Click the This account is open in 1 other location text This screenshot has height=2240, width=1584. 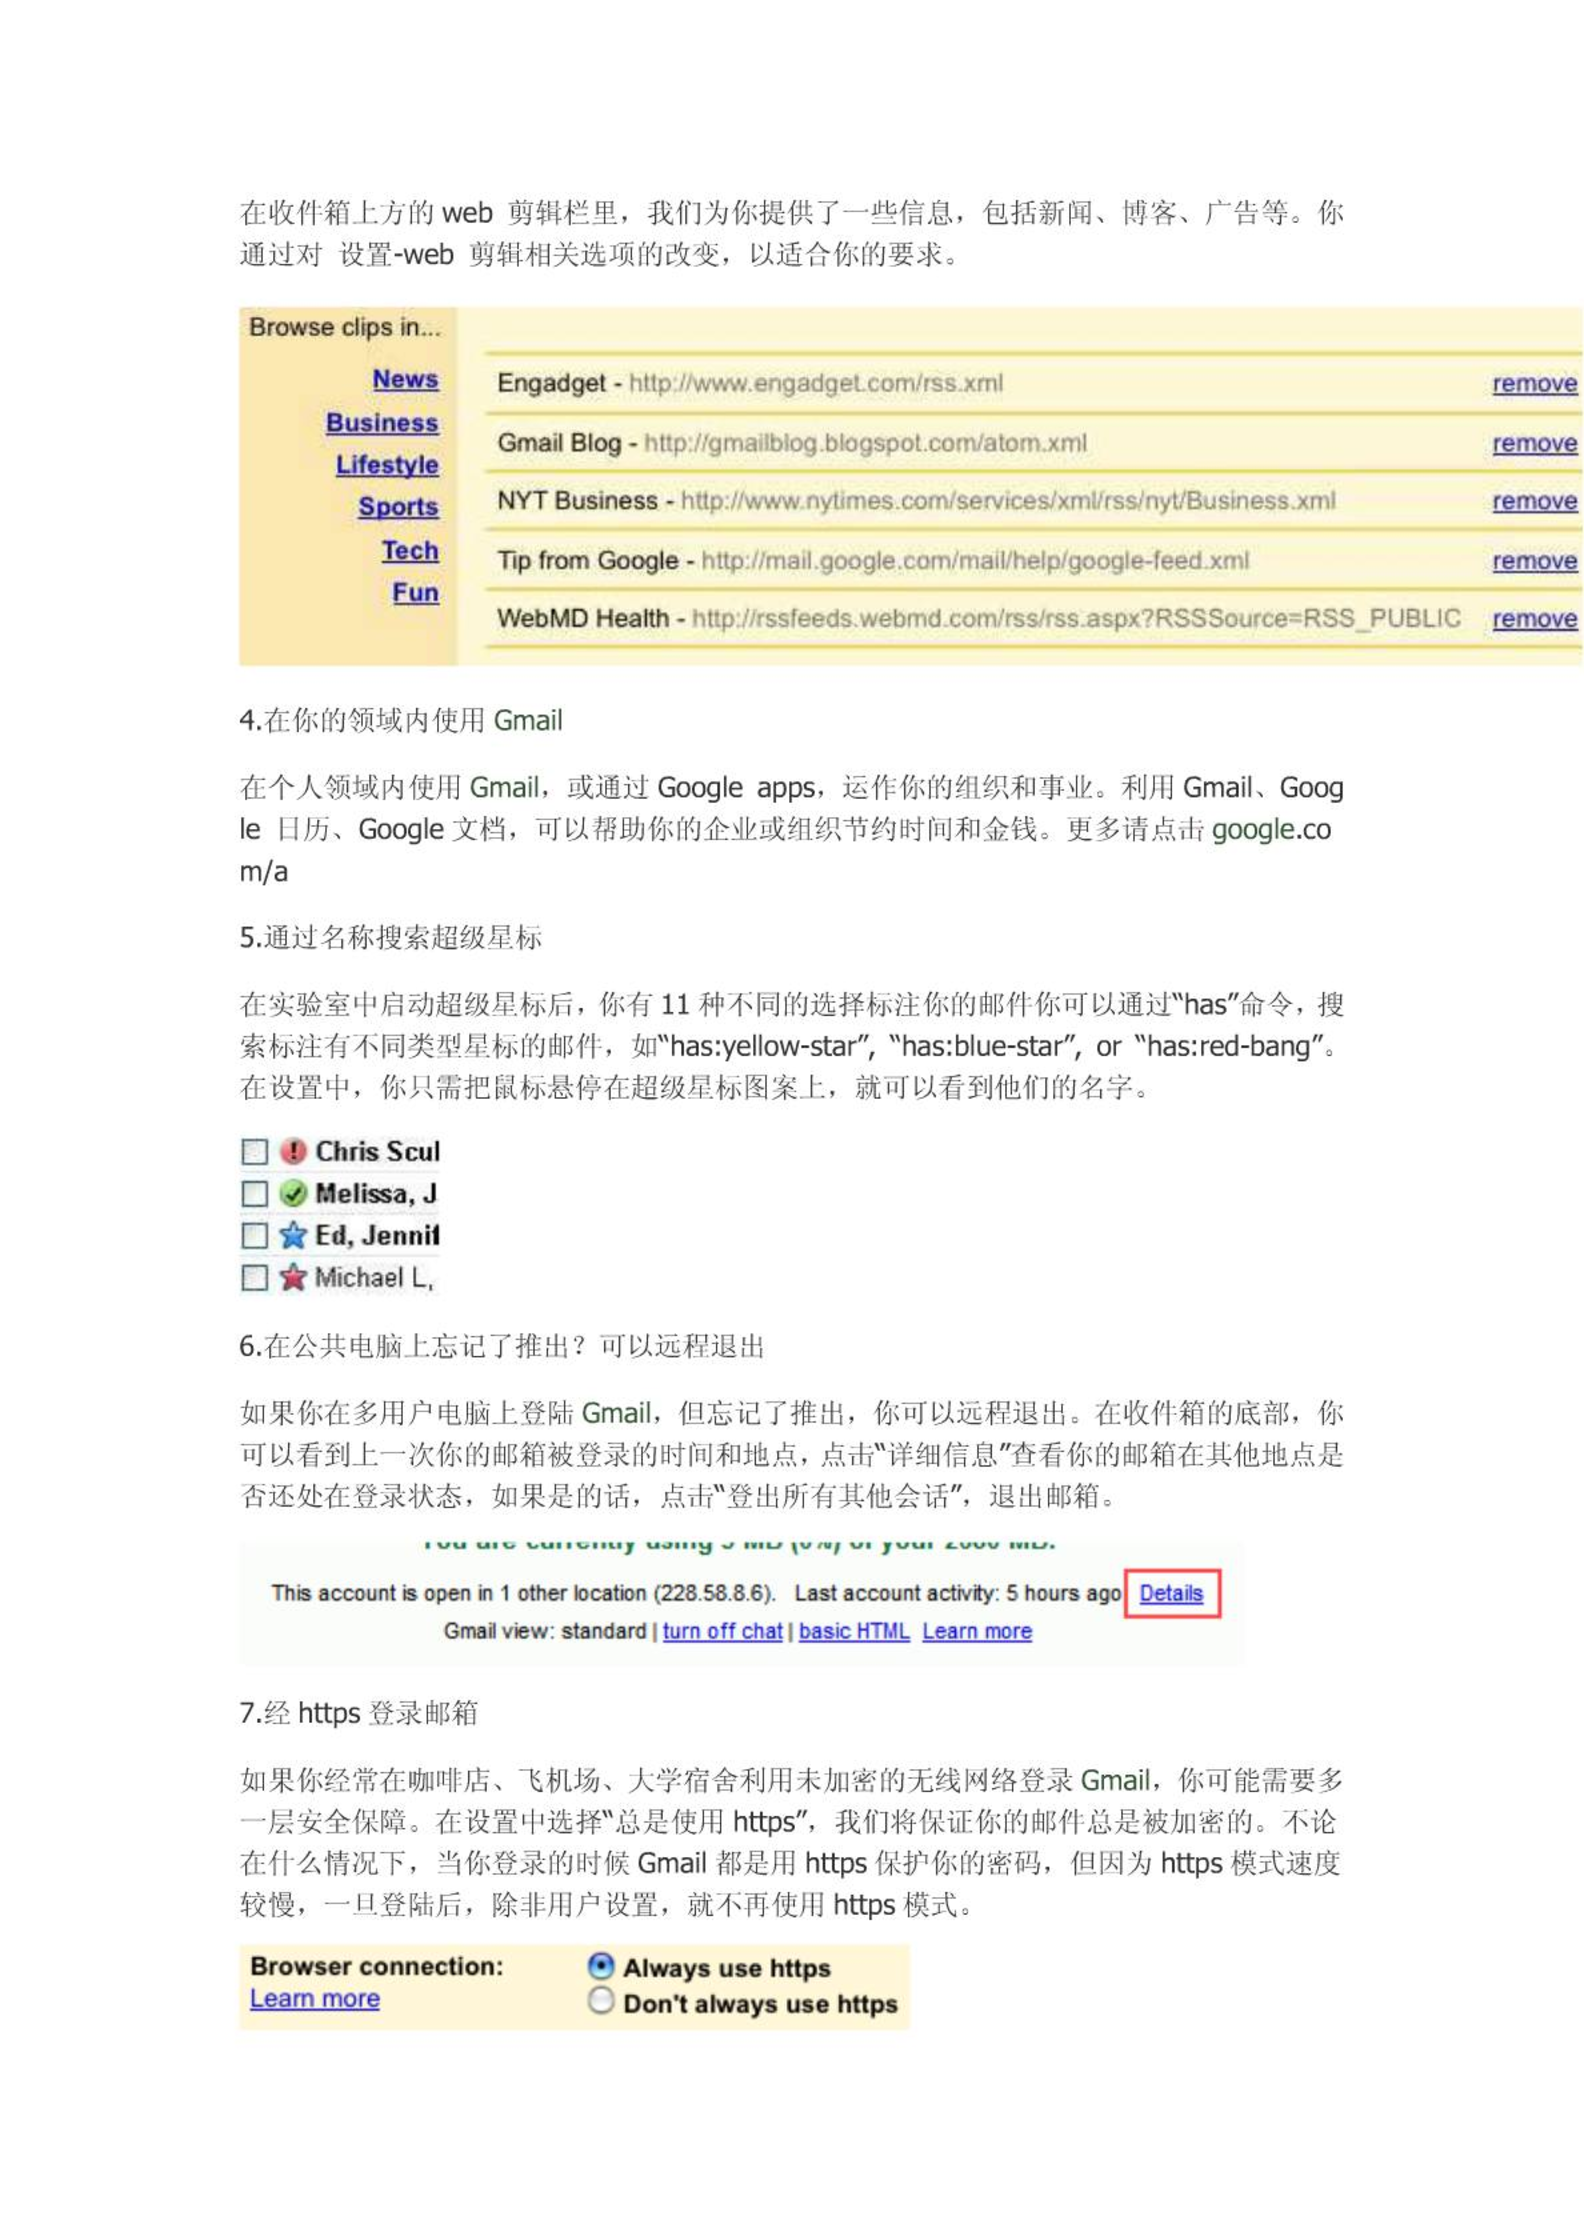(x=523, y=1594)
